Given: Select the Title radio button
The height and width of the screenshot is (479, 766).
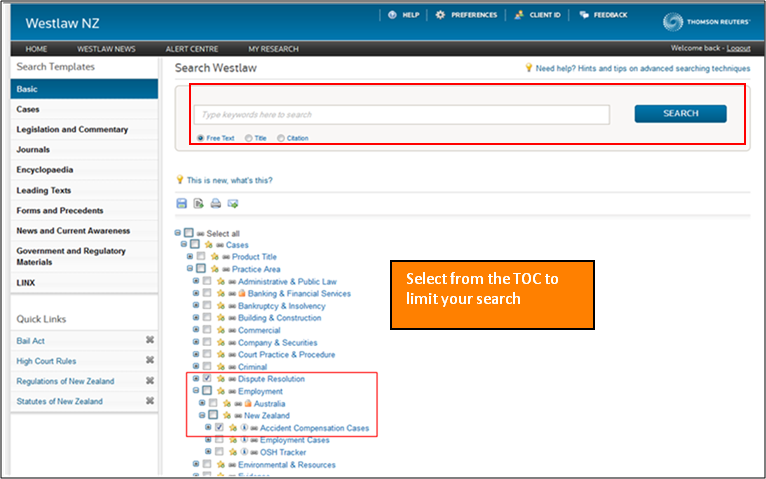Looking at the screenshot, I should point(249,138).
